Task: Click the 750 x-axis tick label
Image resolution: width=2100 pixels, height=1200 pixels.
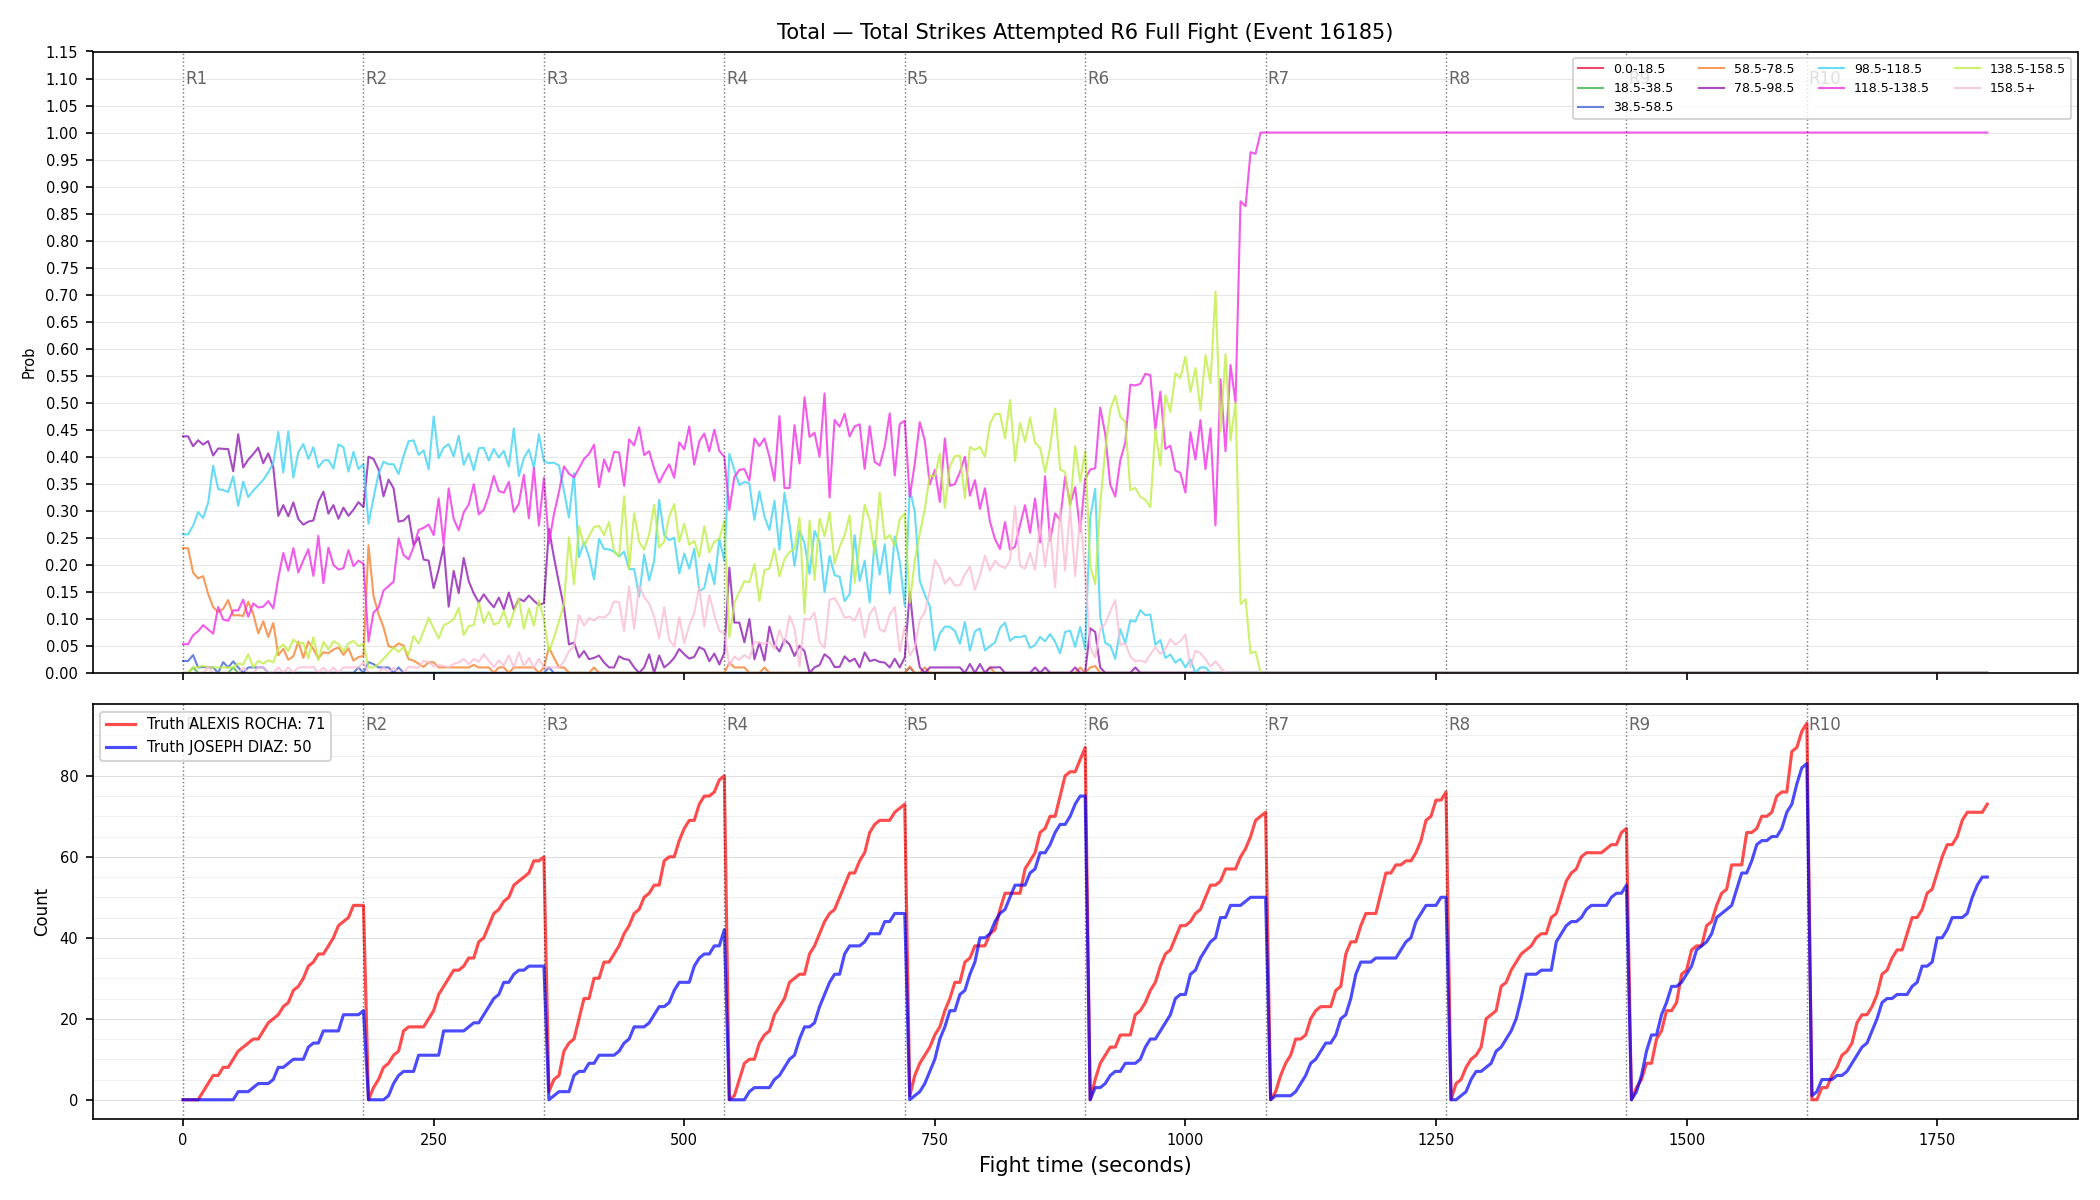Action: 935,1139
